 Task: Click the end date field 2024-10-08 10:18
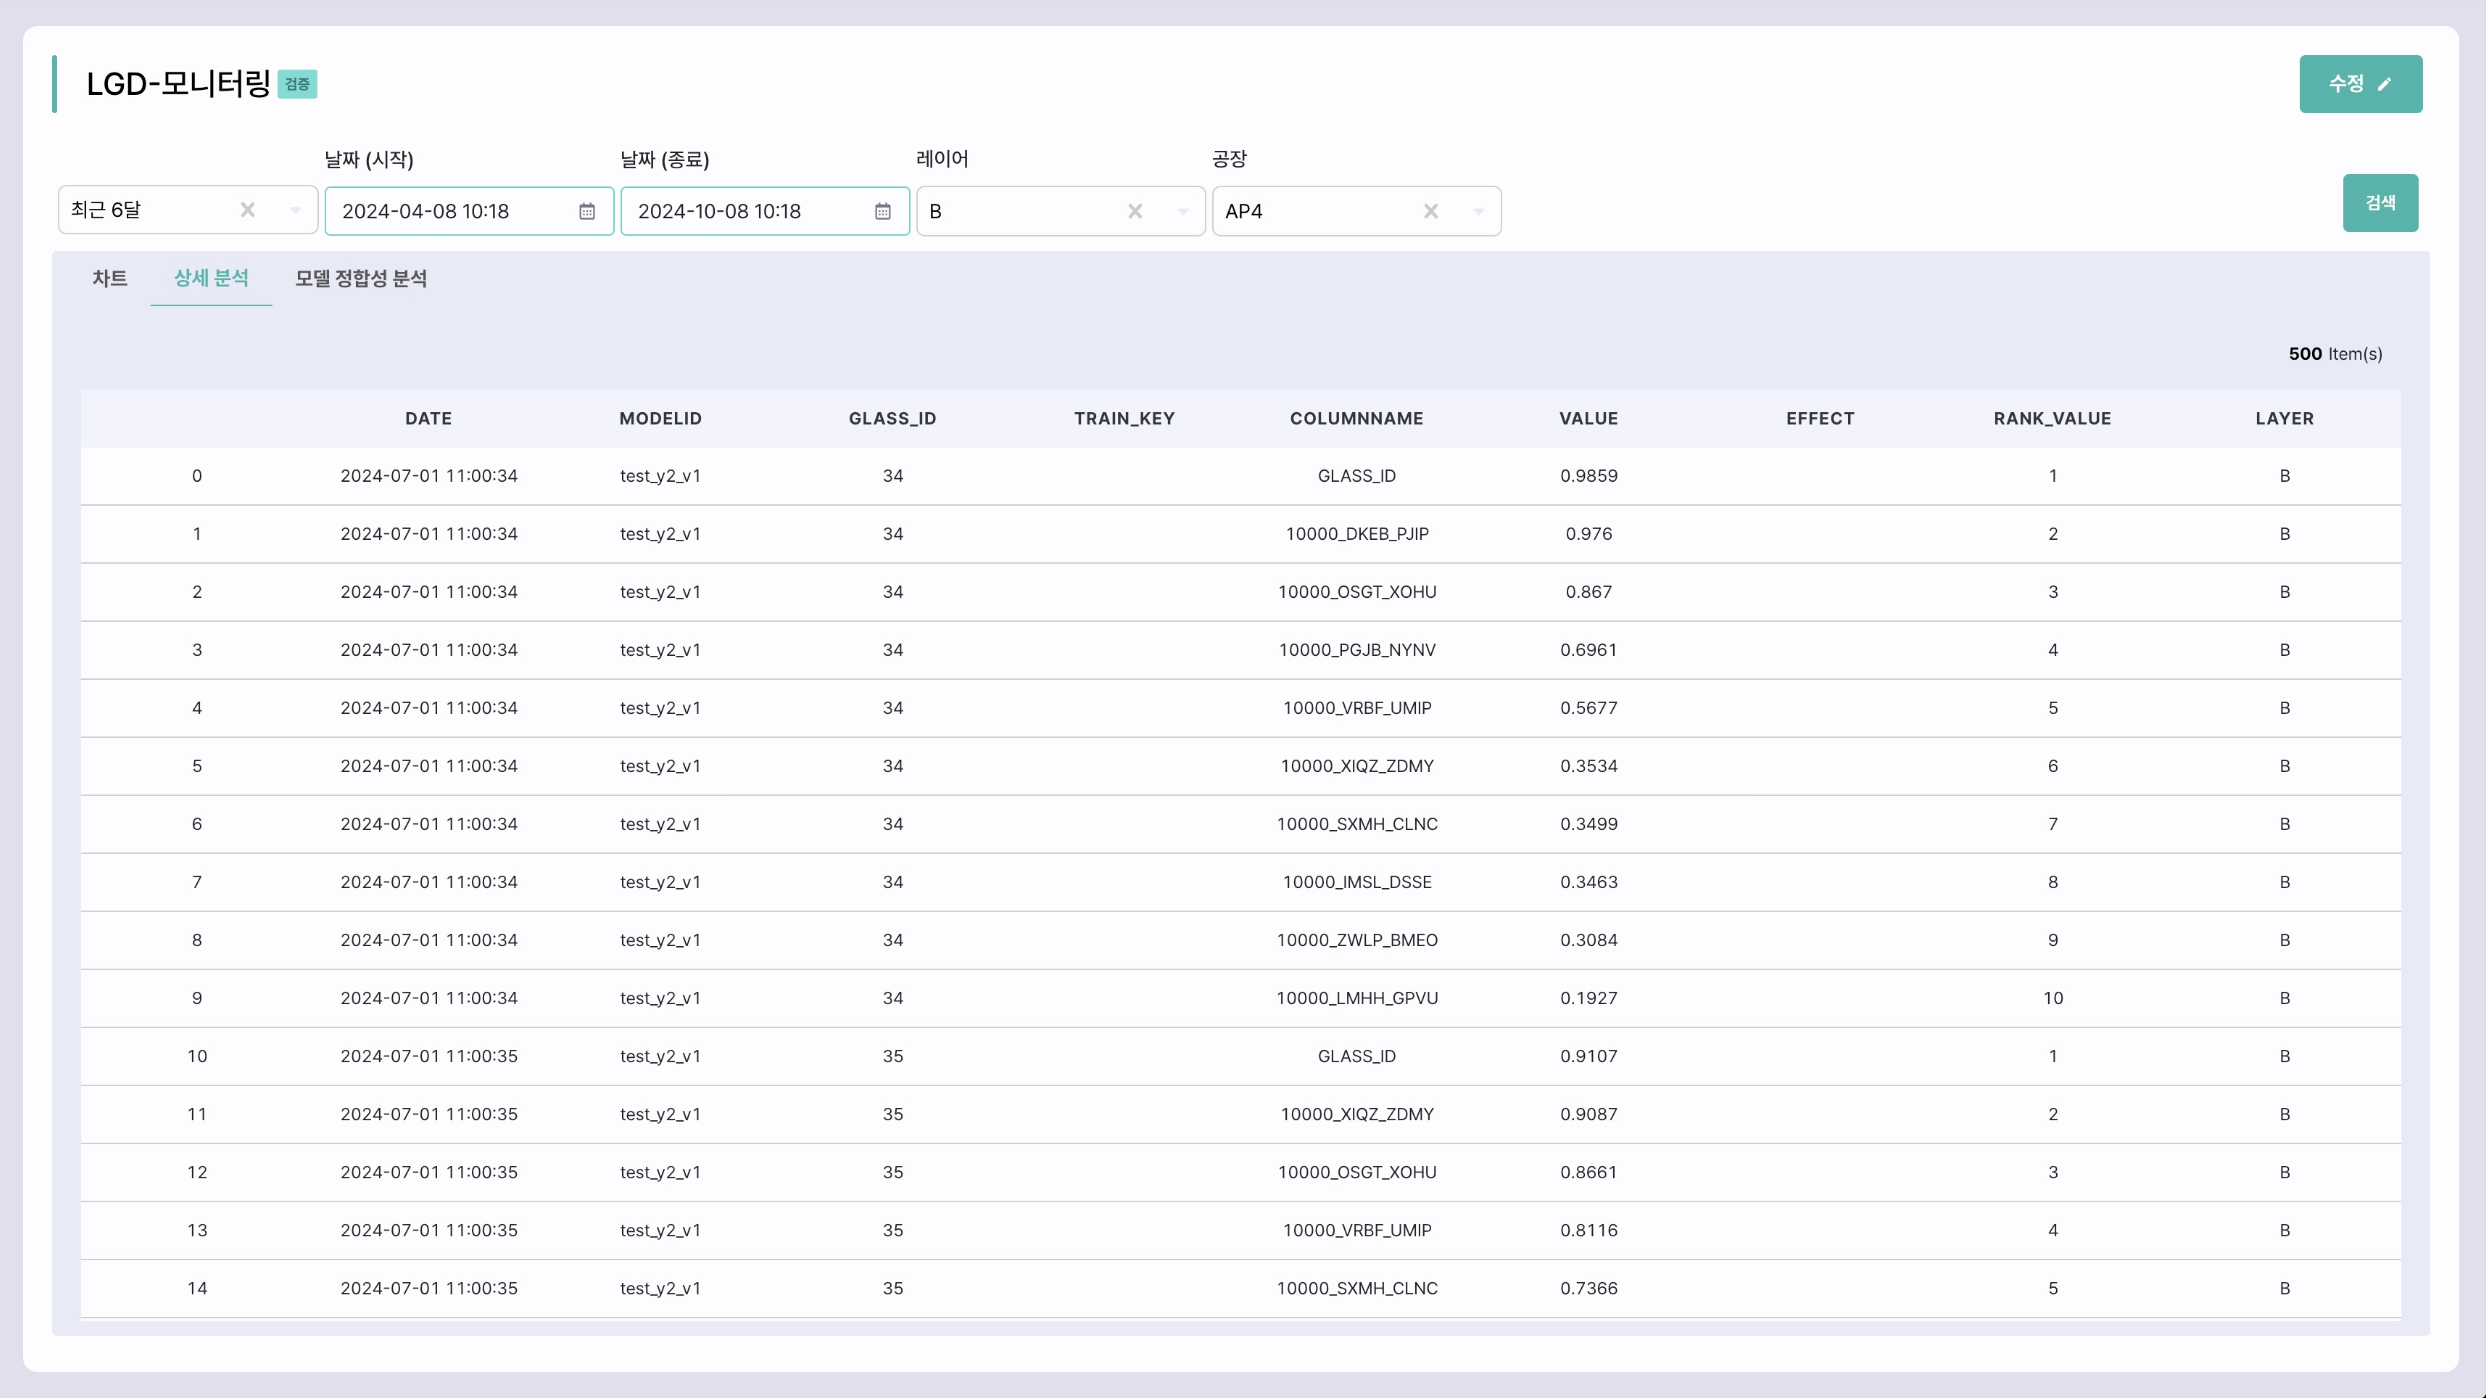pyautogui.click(x=765, y=211)
